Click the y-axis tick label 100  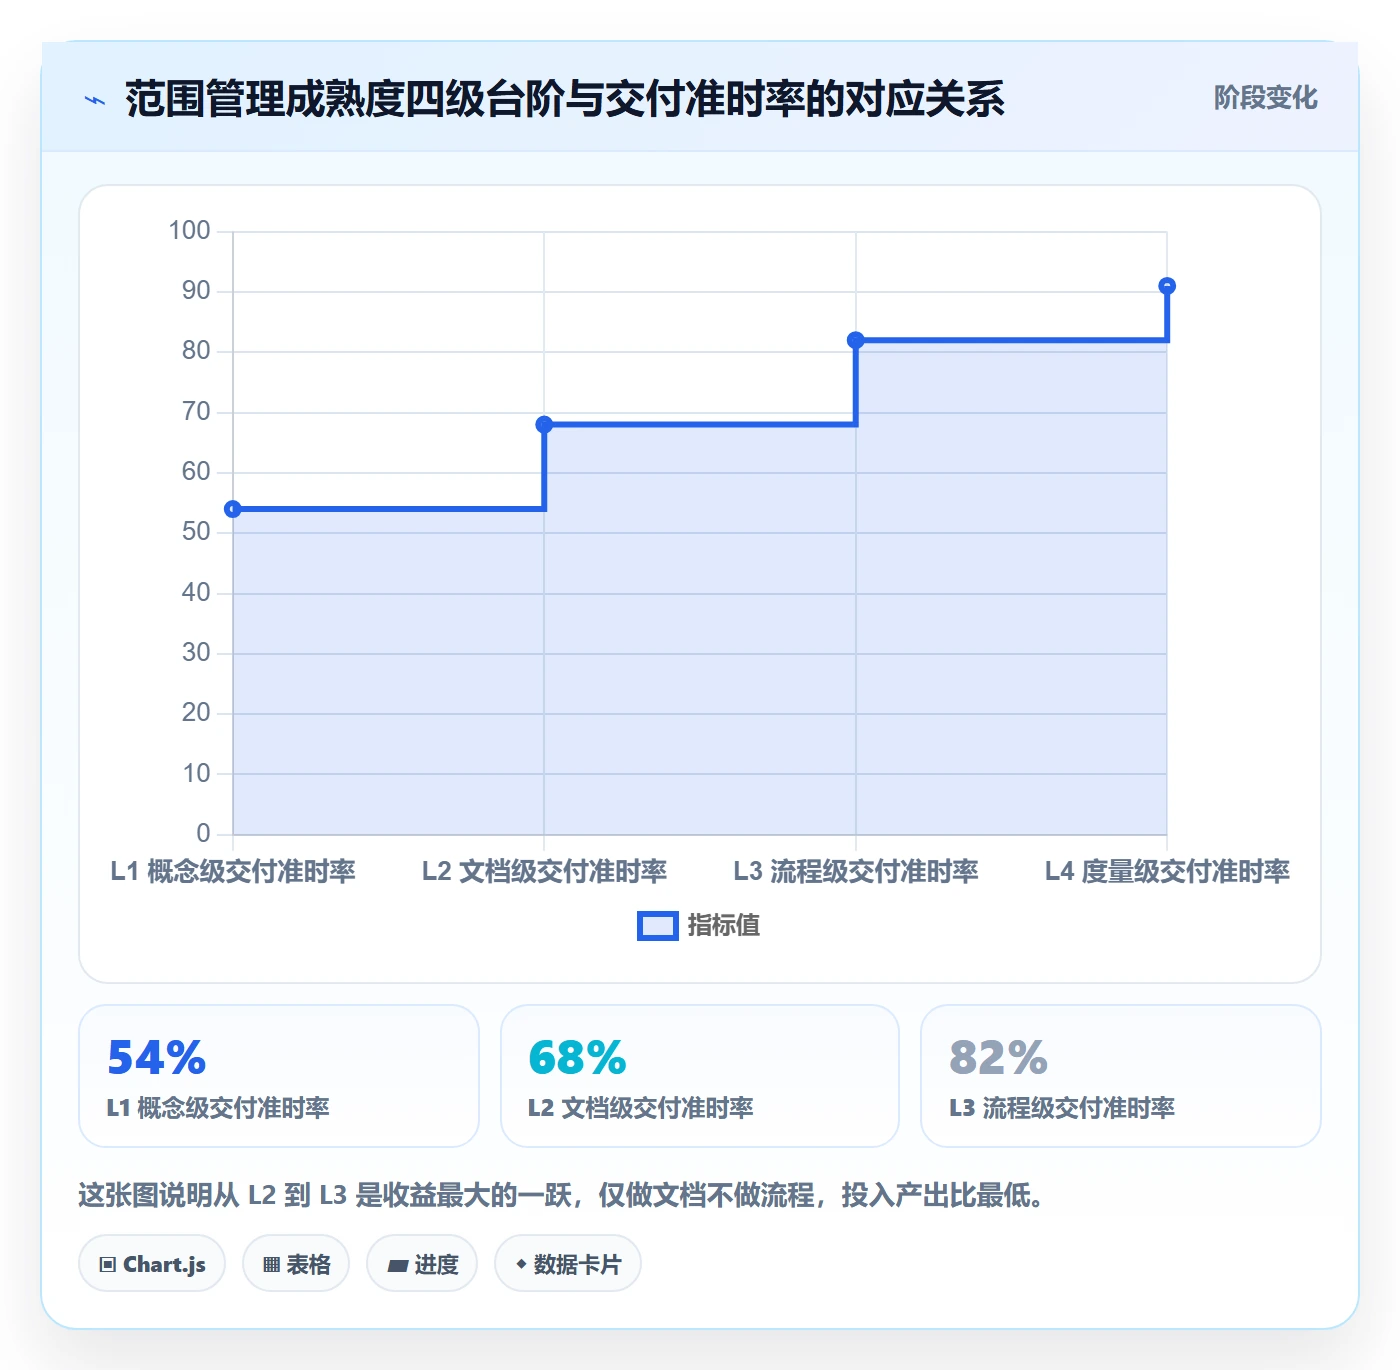coord(190,231)
